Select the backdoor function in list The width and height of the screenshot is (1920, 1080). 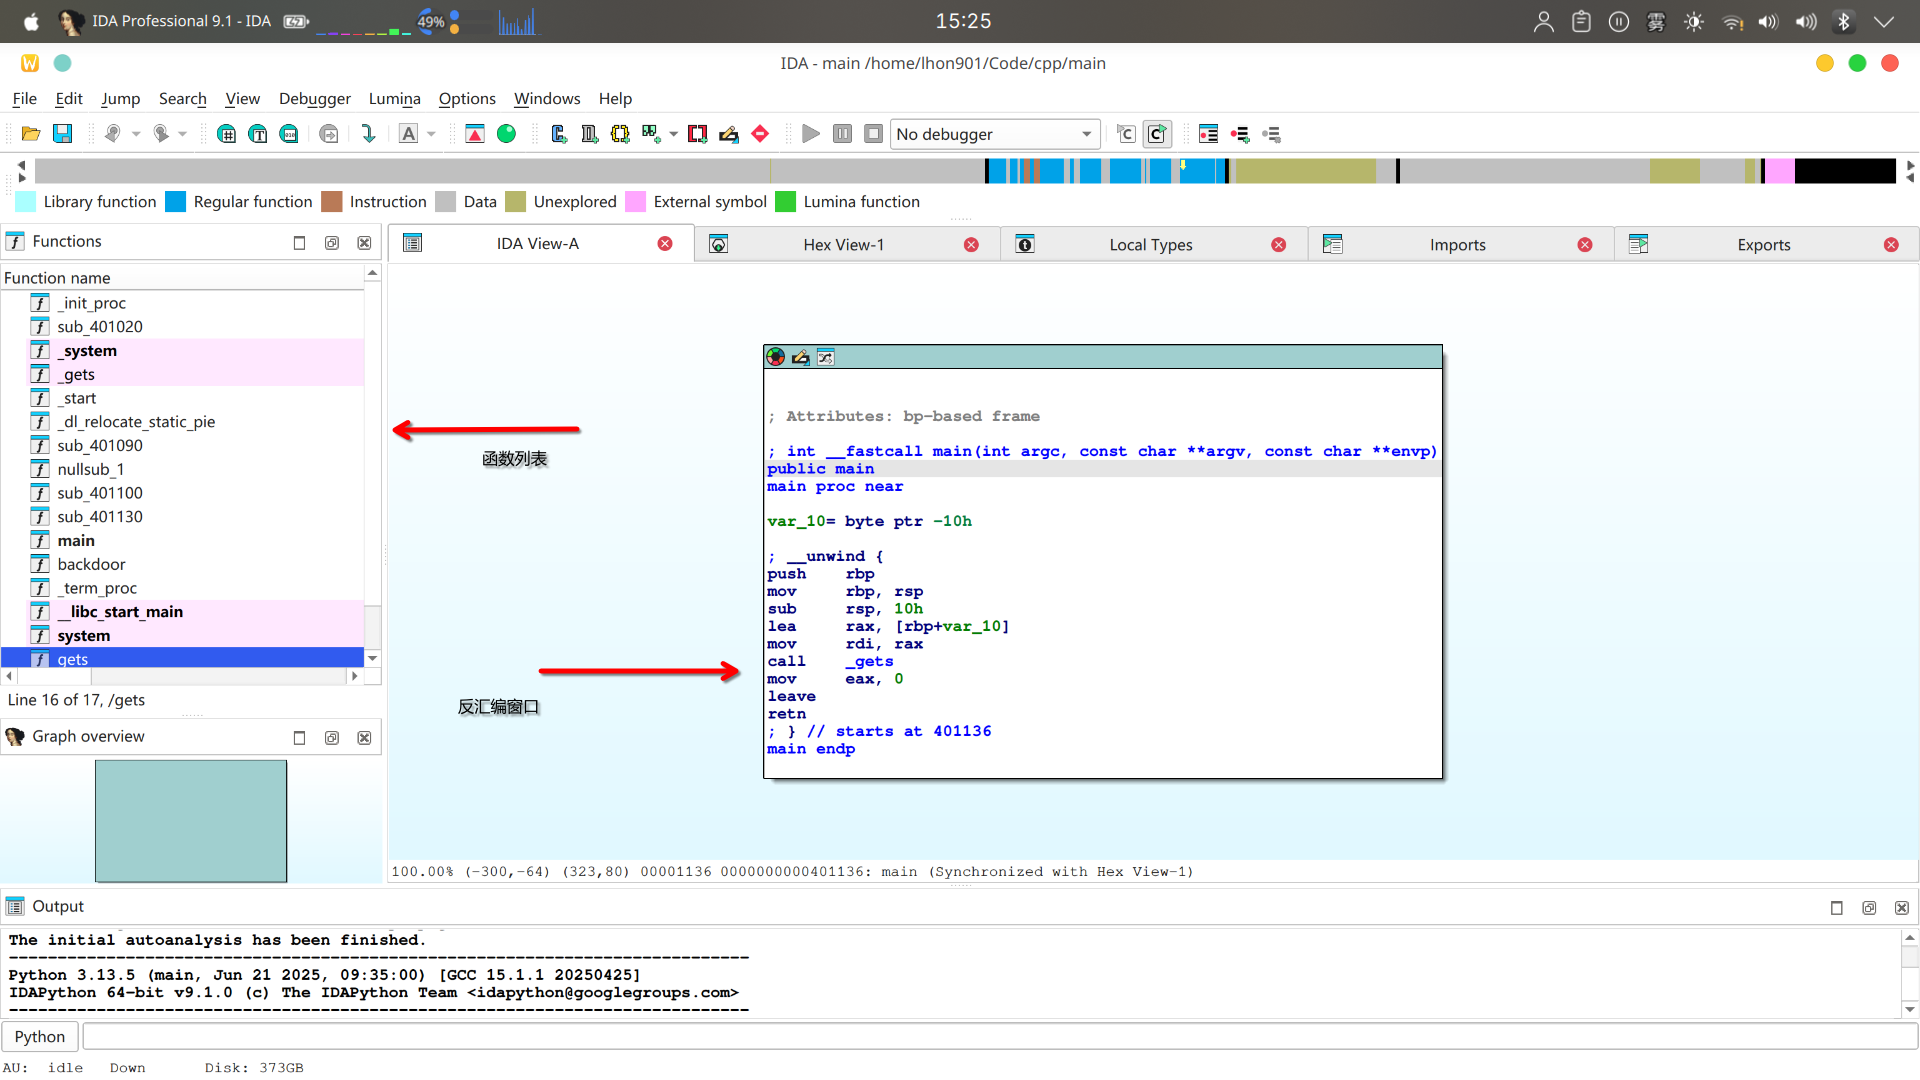91,564
